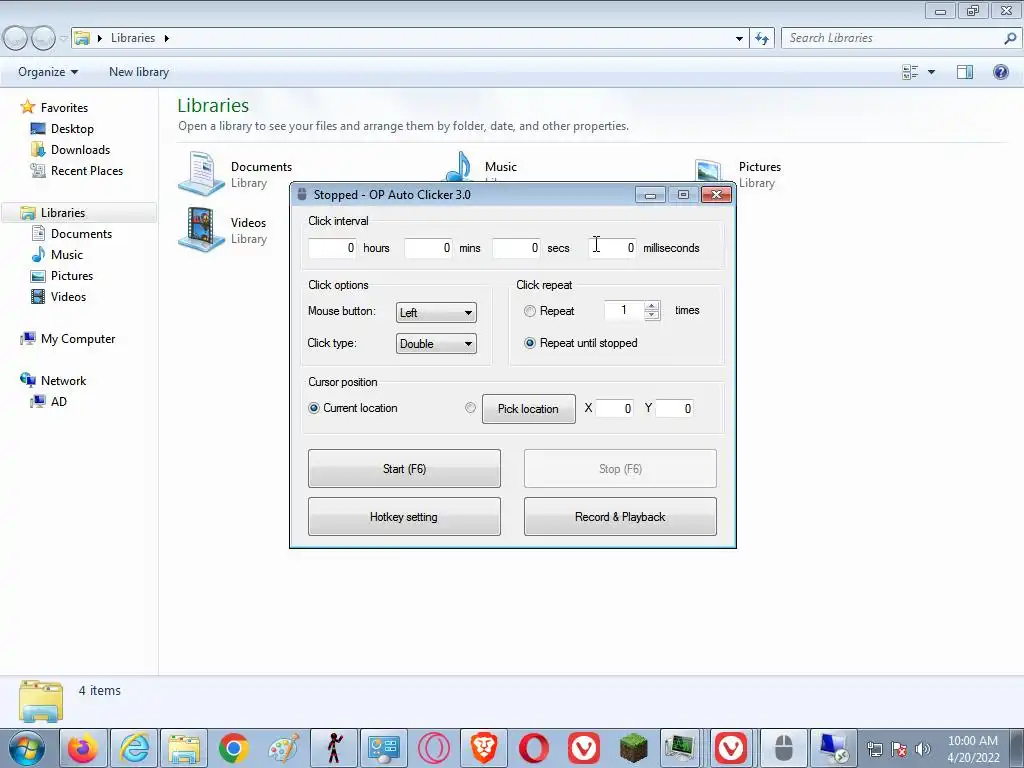Click the Explorer help question mark icon
The height and width of the screenshot is (768, 1024).
pos(1000,72)
